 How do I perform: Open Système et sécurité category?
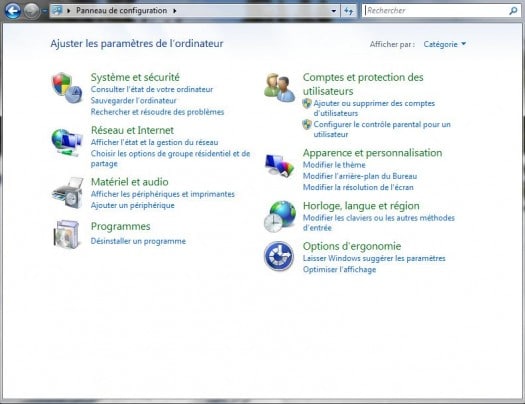135,77
